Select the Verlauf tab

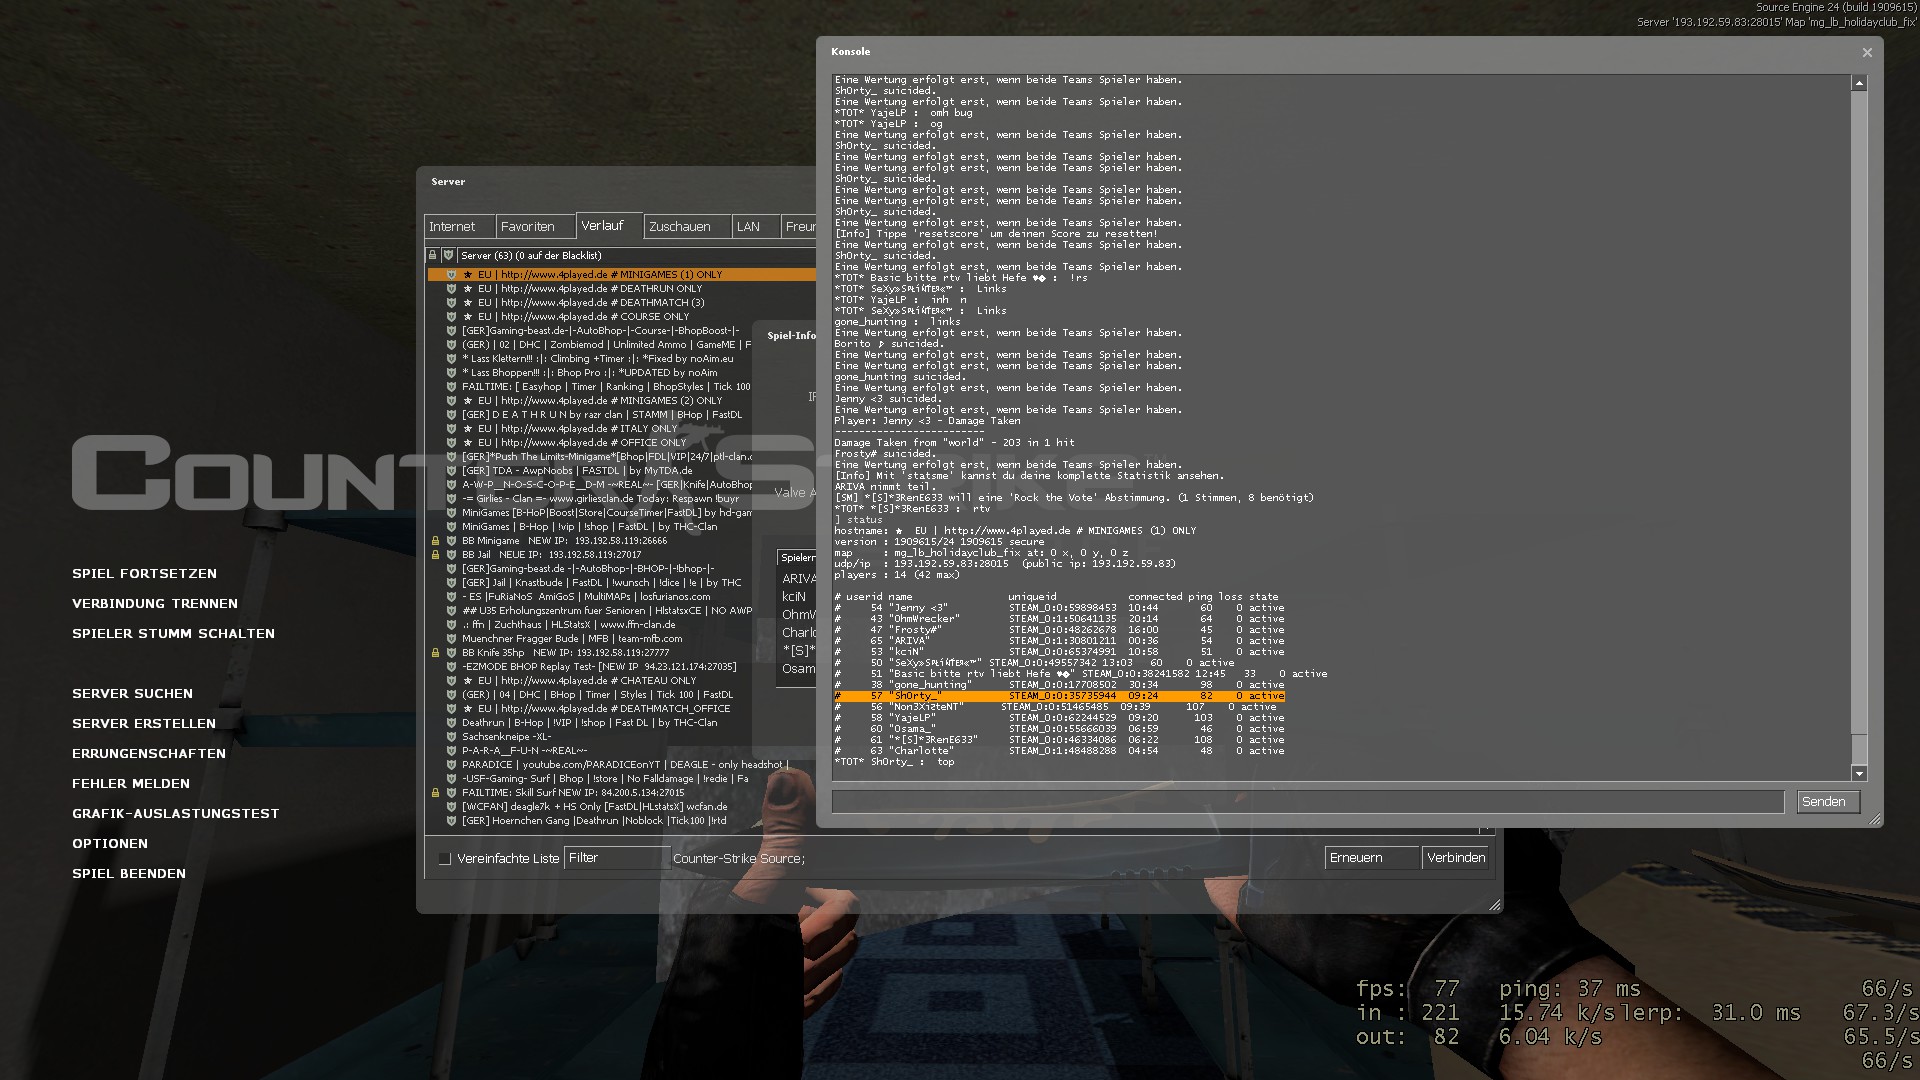click(609, 226)
